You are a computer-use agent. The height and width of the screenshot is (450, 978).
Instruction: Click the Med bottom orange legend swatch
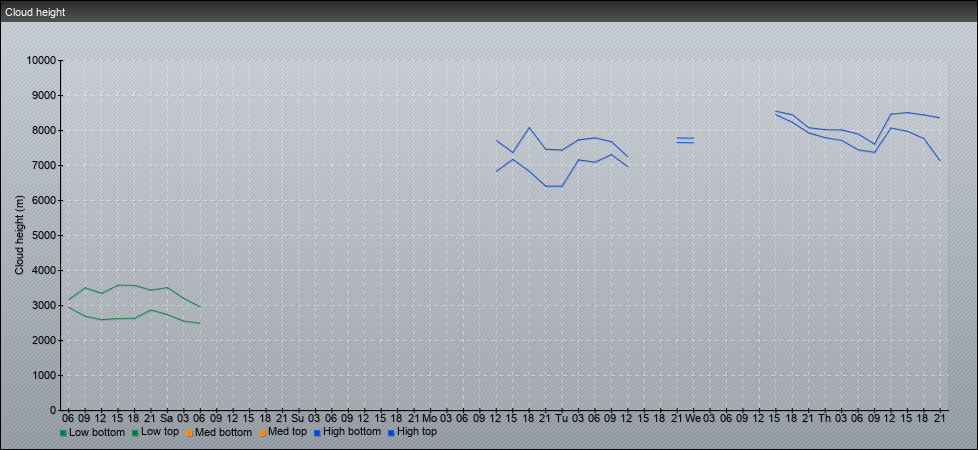(189, 433)
